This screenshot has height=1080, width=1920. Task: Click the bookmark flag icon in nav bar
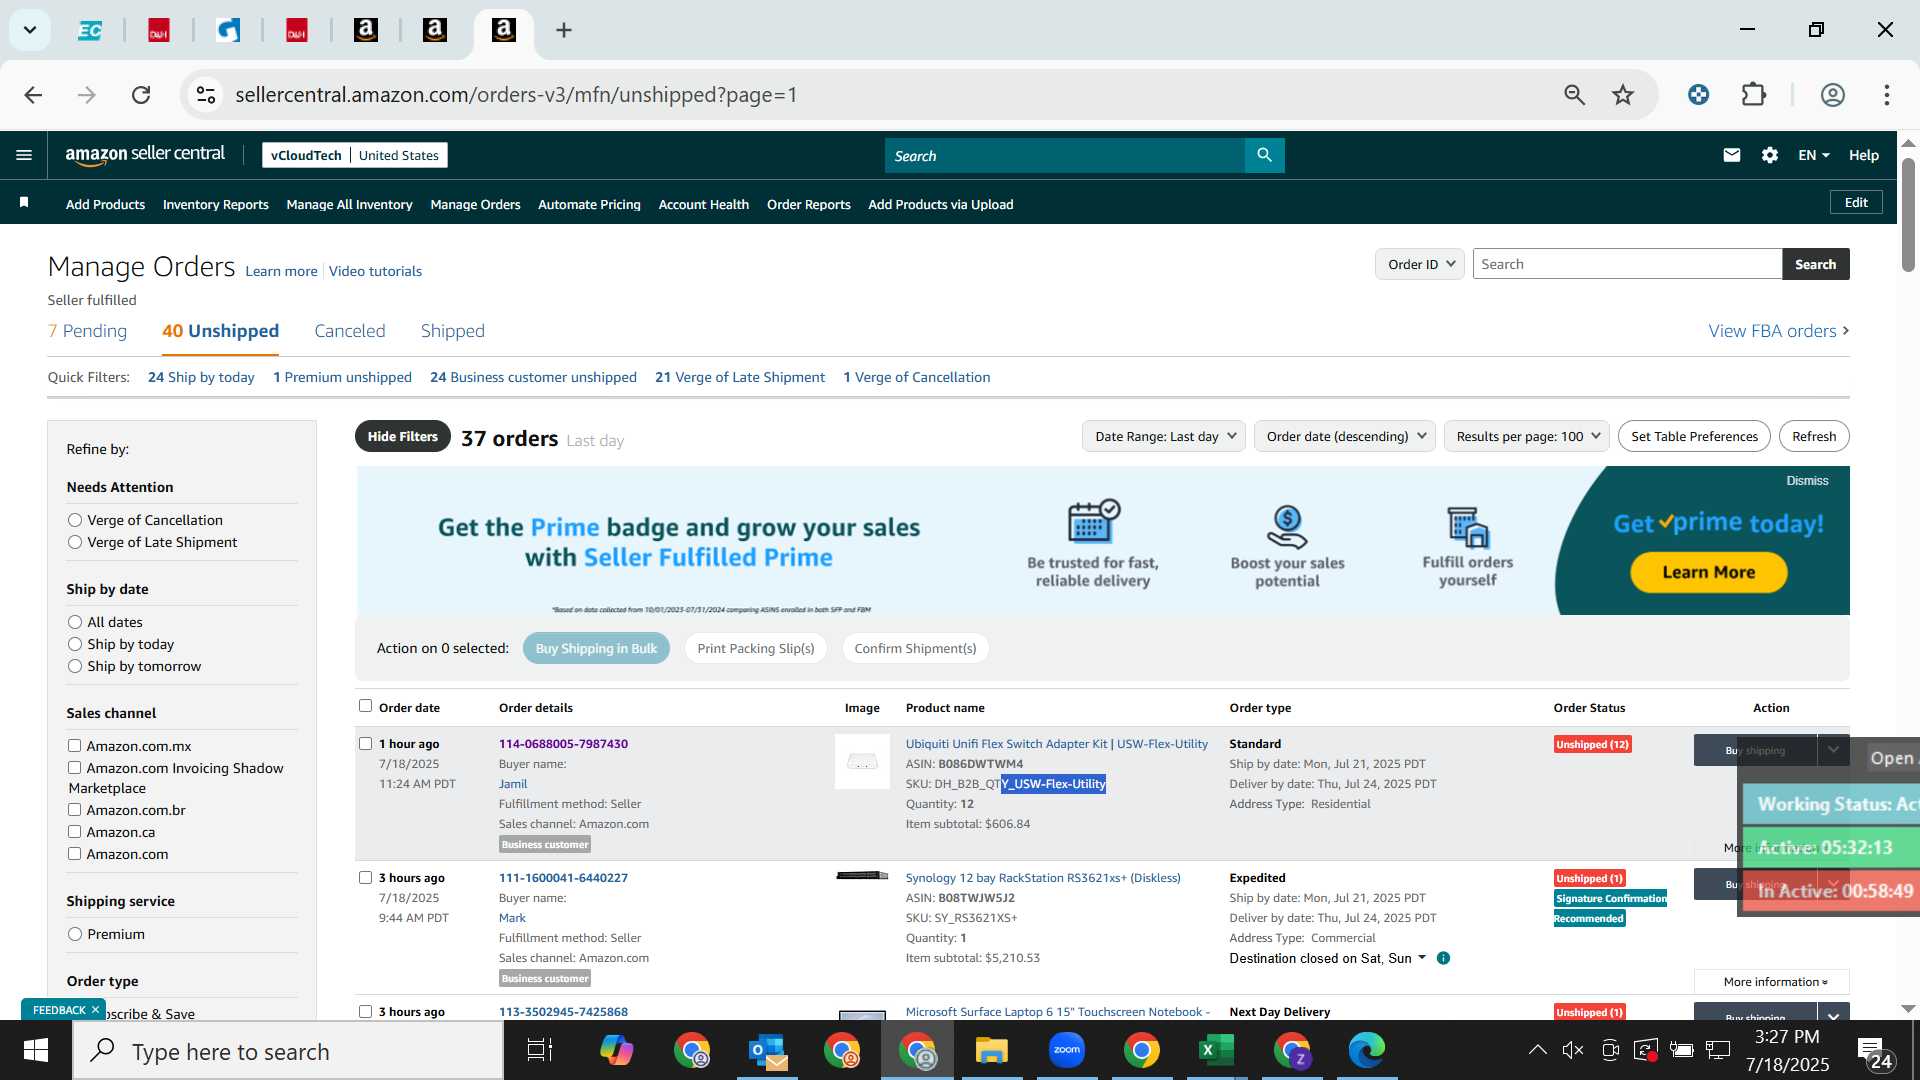pos(24,203)
